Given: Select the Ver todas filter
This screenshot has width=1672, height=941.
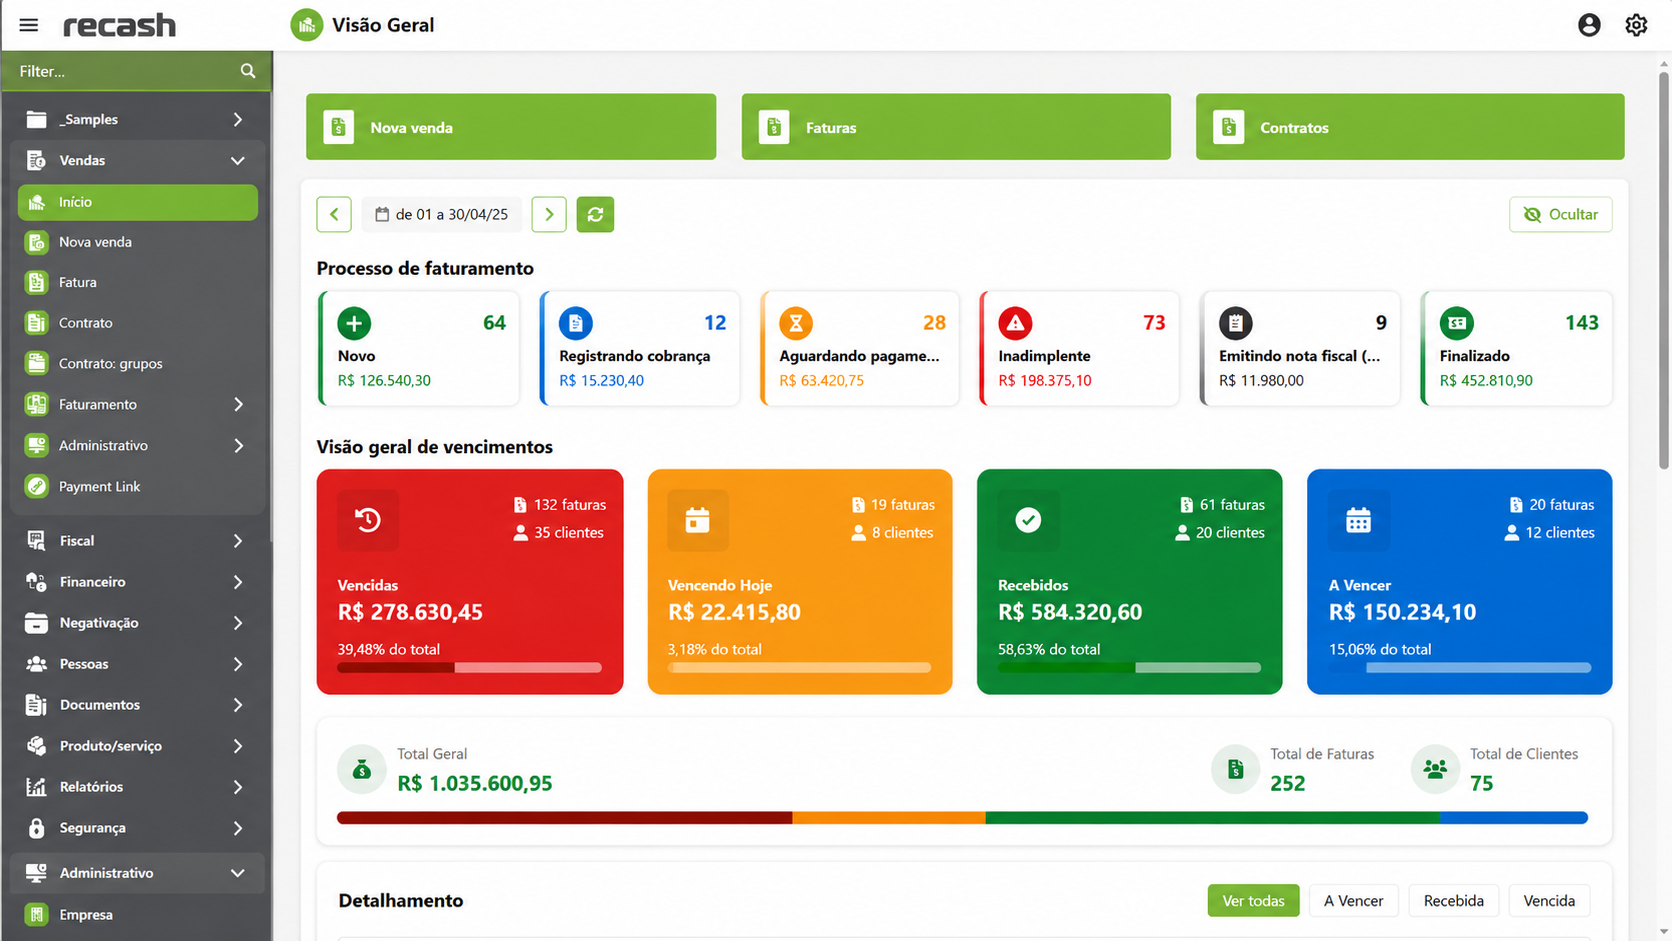Looking at the screenshot, I should click(1253, 900).
